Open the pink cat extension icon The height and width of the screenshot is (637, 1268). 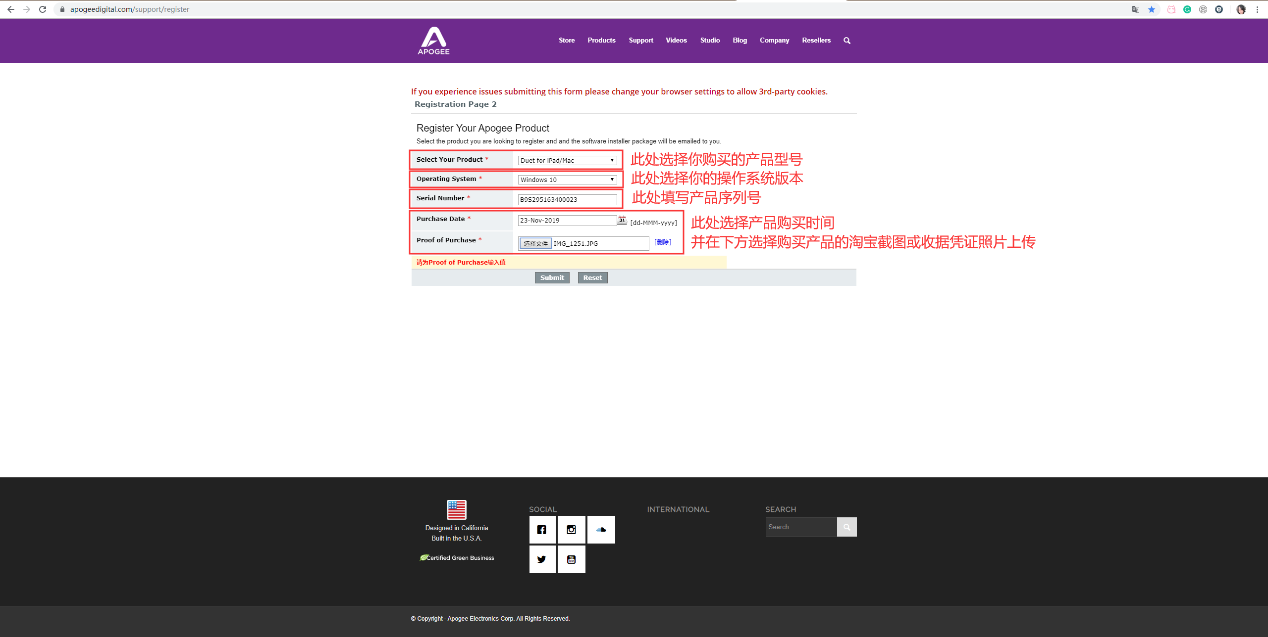(1172, 9)
